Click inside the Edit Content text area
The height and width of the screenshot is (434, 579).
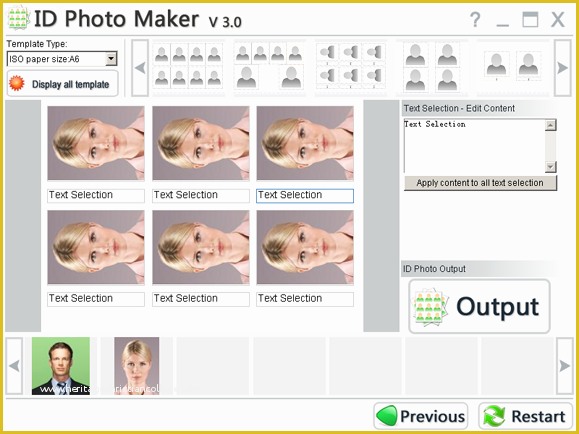click(x=474, y=146)
